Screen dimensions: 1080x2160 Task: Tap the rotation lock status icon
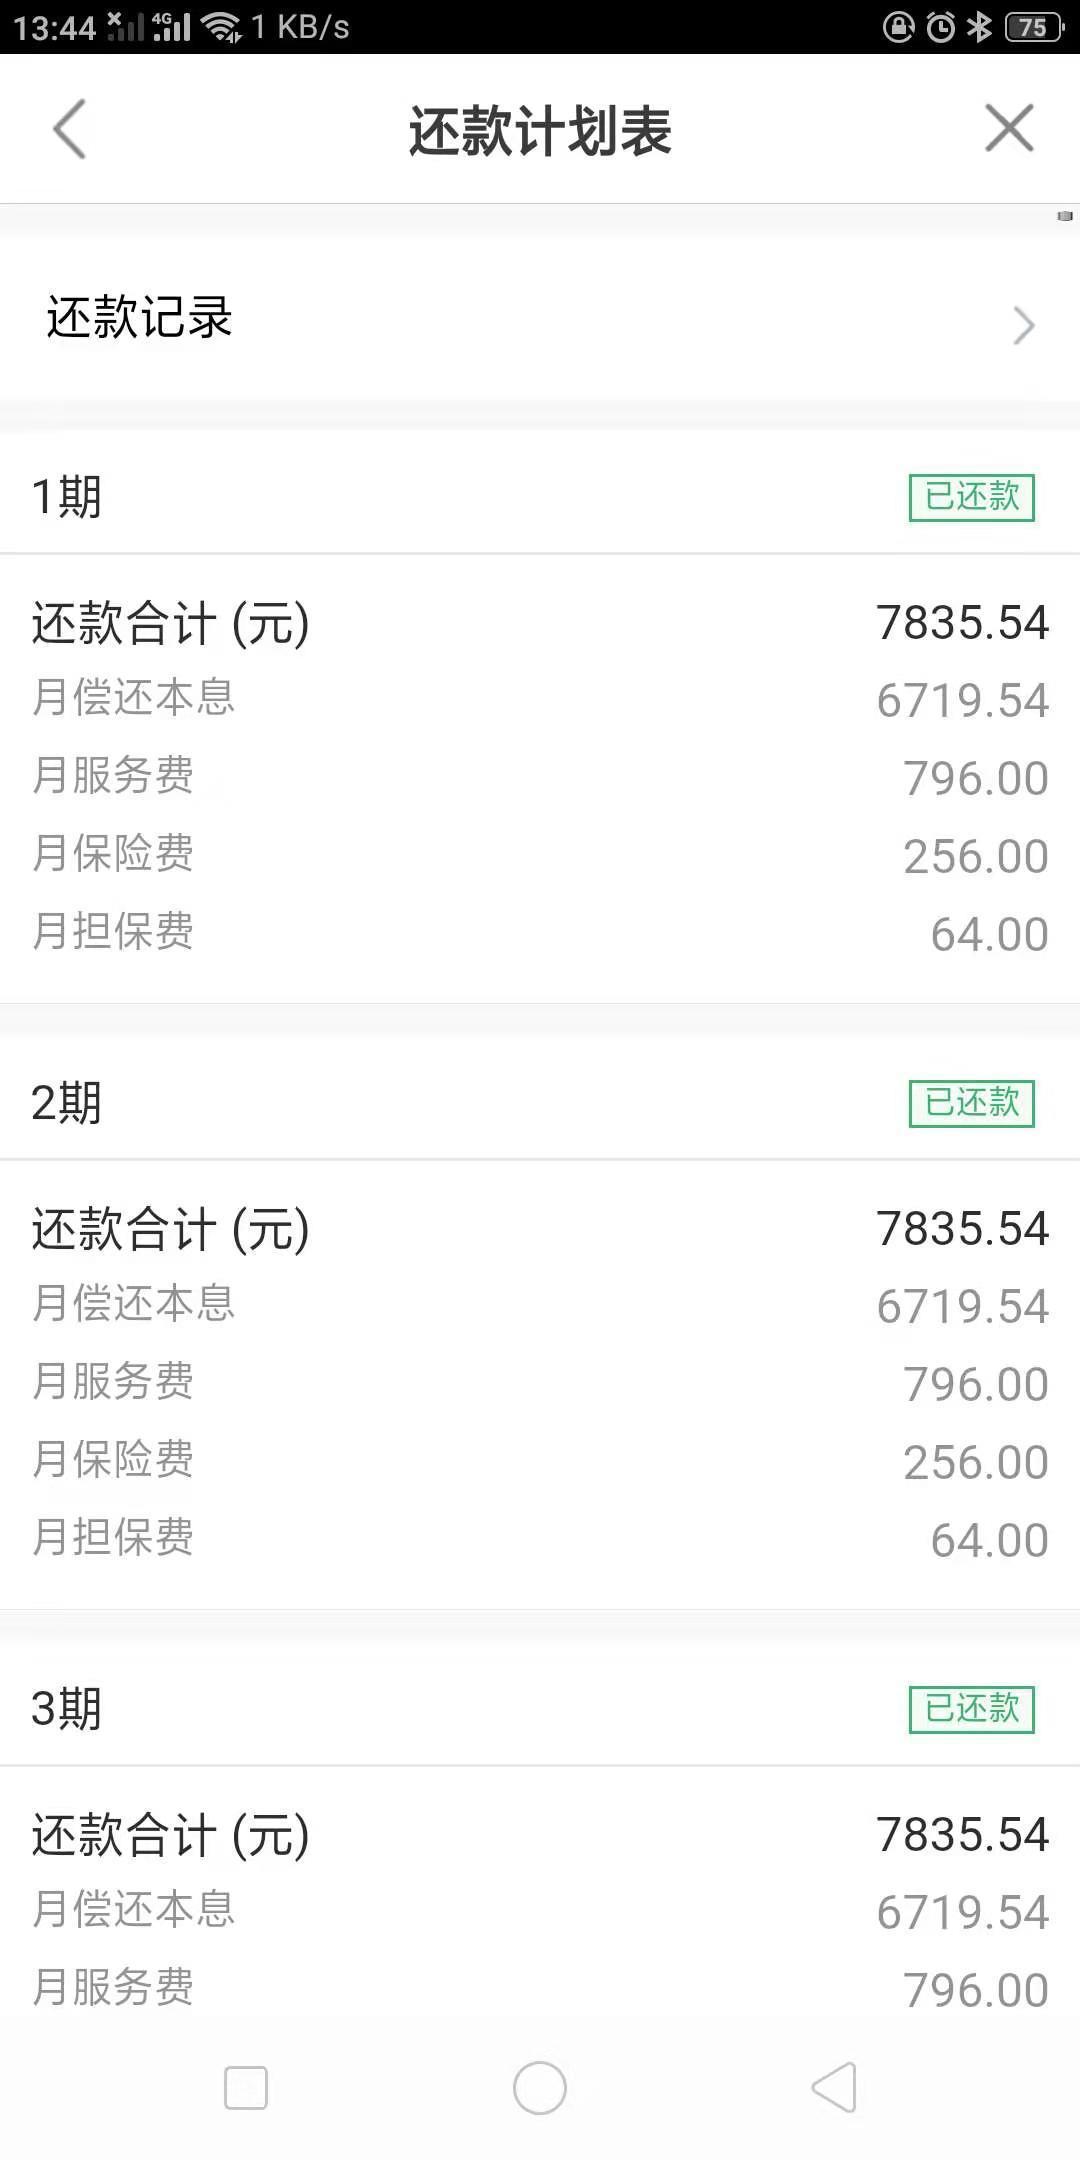(x=898, y=27)
